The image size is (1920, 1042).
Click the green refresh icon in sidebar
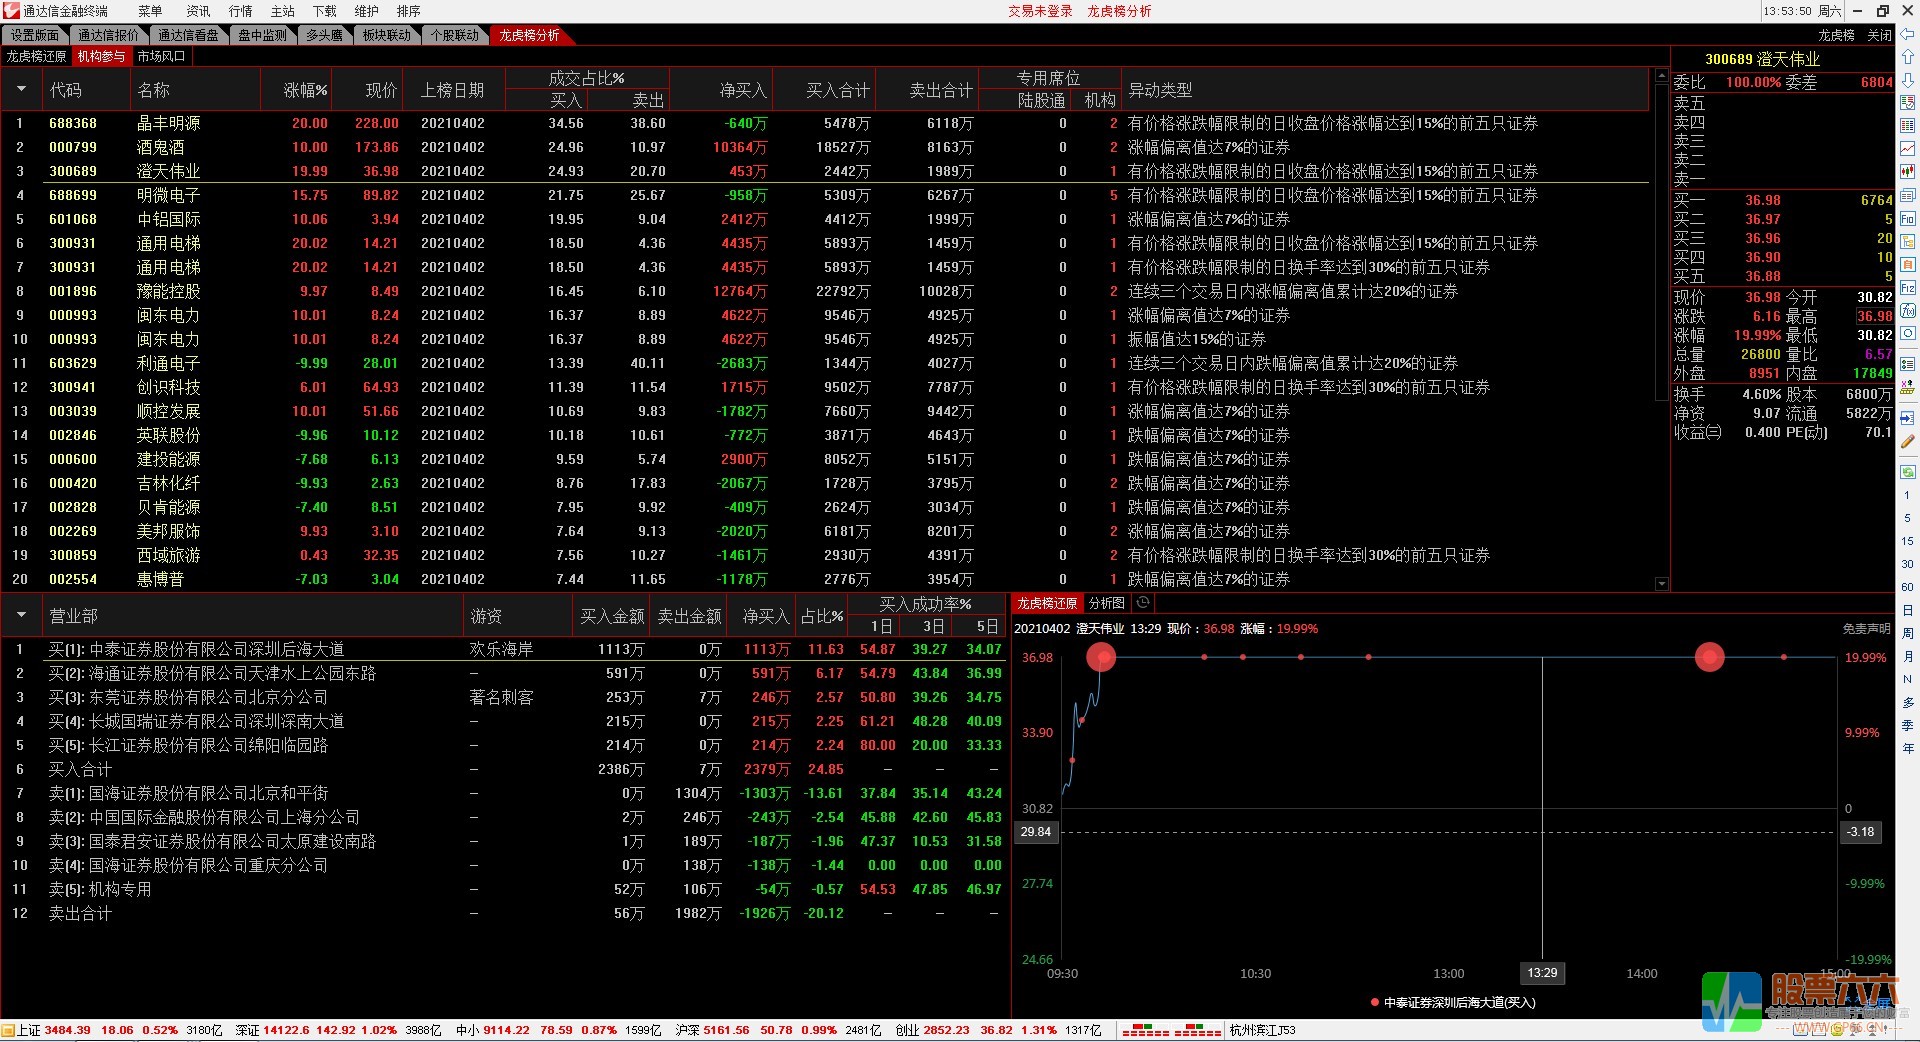pos(1908,471)
